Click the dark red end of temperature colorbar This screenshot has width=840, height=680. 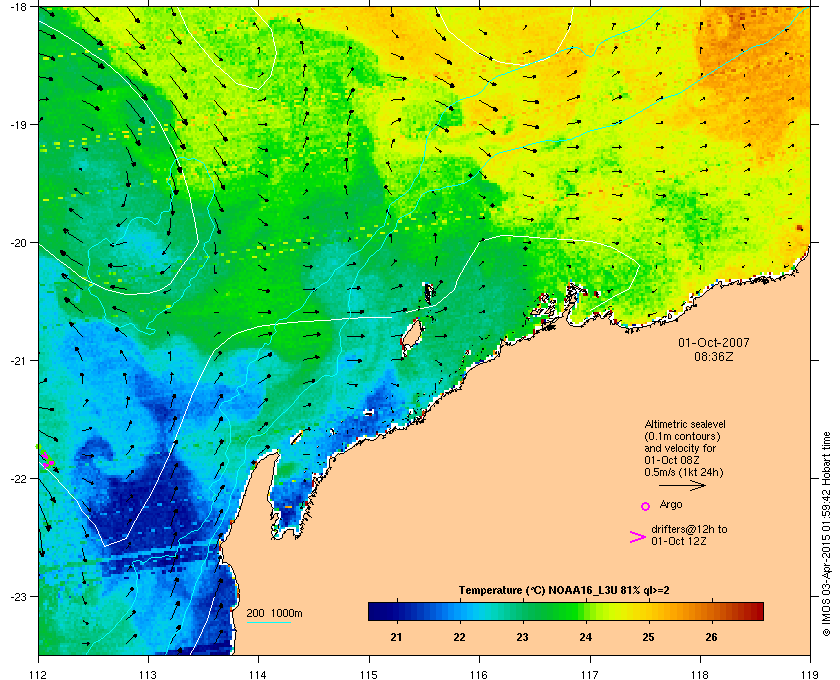click(x=756, y=611)
